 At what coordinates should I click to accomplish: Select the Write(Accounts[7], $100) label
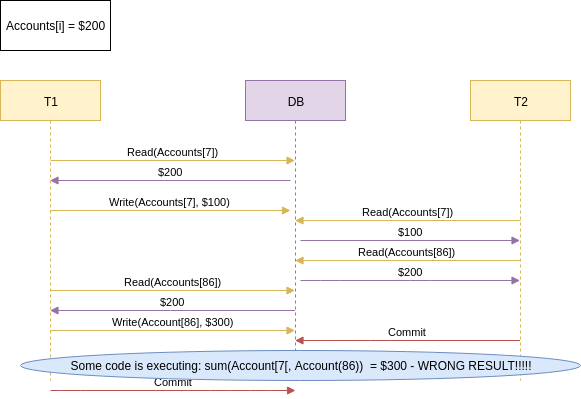pos(169,202)
